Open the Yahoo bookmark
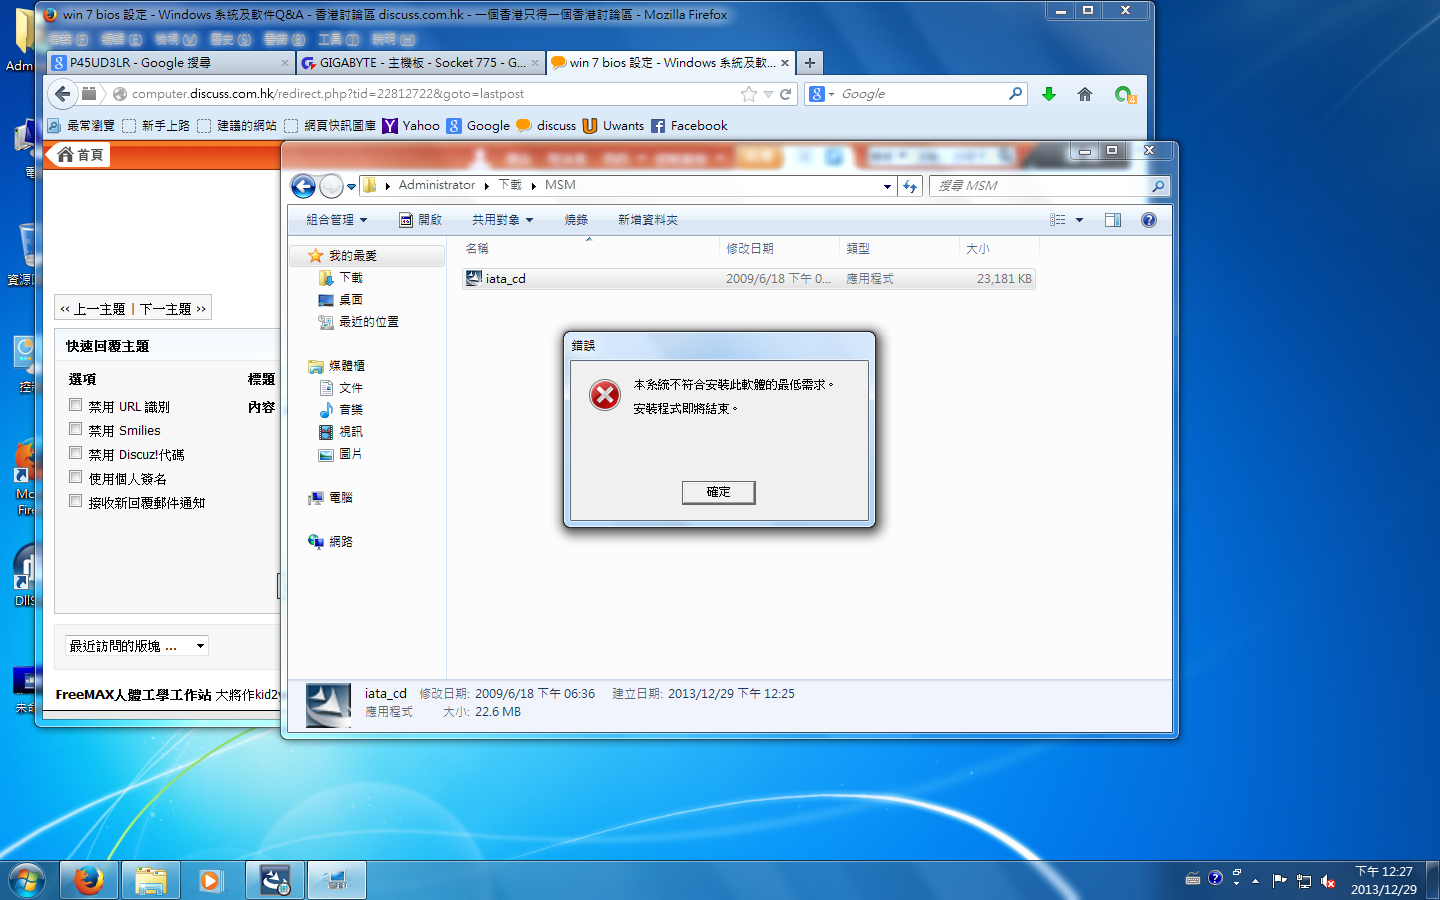 [411, 126]
